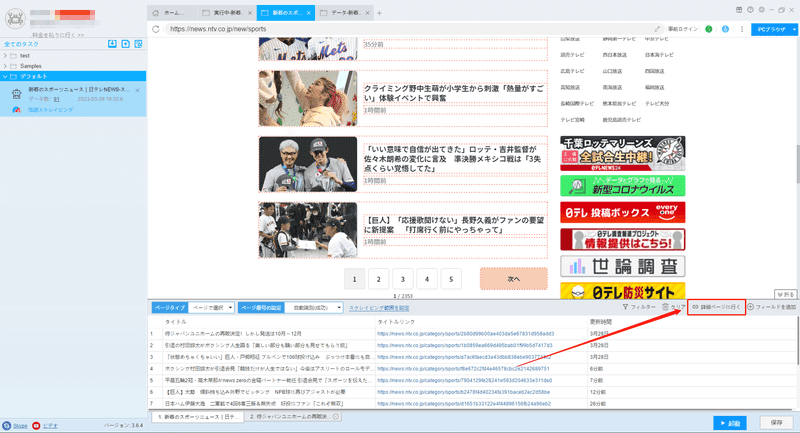800x433 pixels.
Task: Click the 詳細ページに行く button
Action: coord(716,307)
